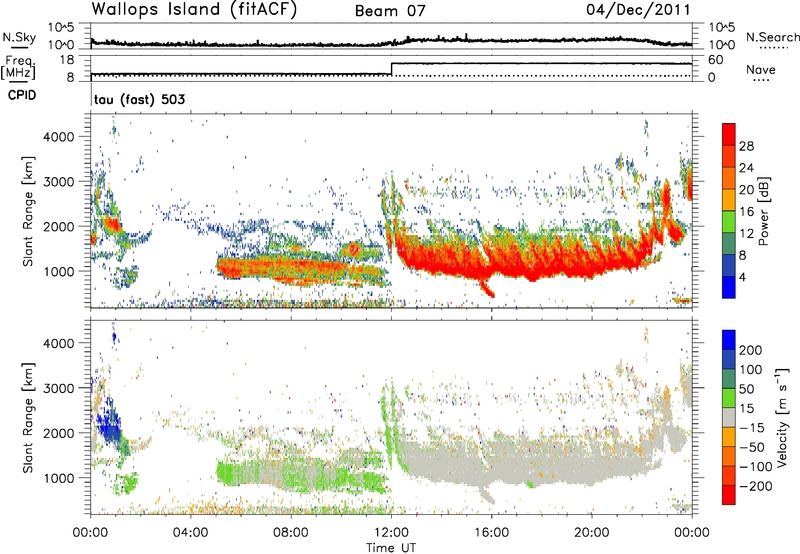800x554 pixels.
Task: Click the date '04/Dec/2011'
Action: point(638,9)
